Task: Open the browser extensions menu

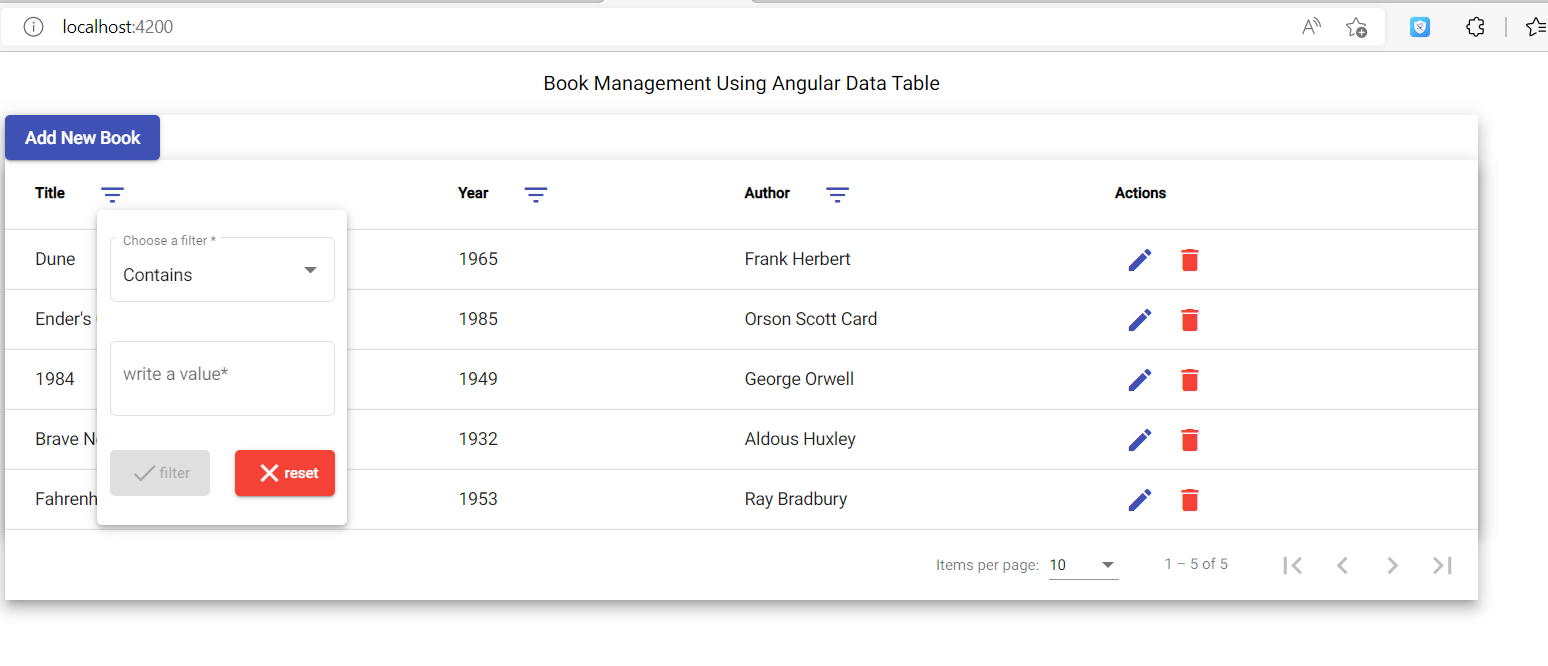Action: pyautogui.click(x=1475, y=27)
